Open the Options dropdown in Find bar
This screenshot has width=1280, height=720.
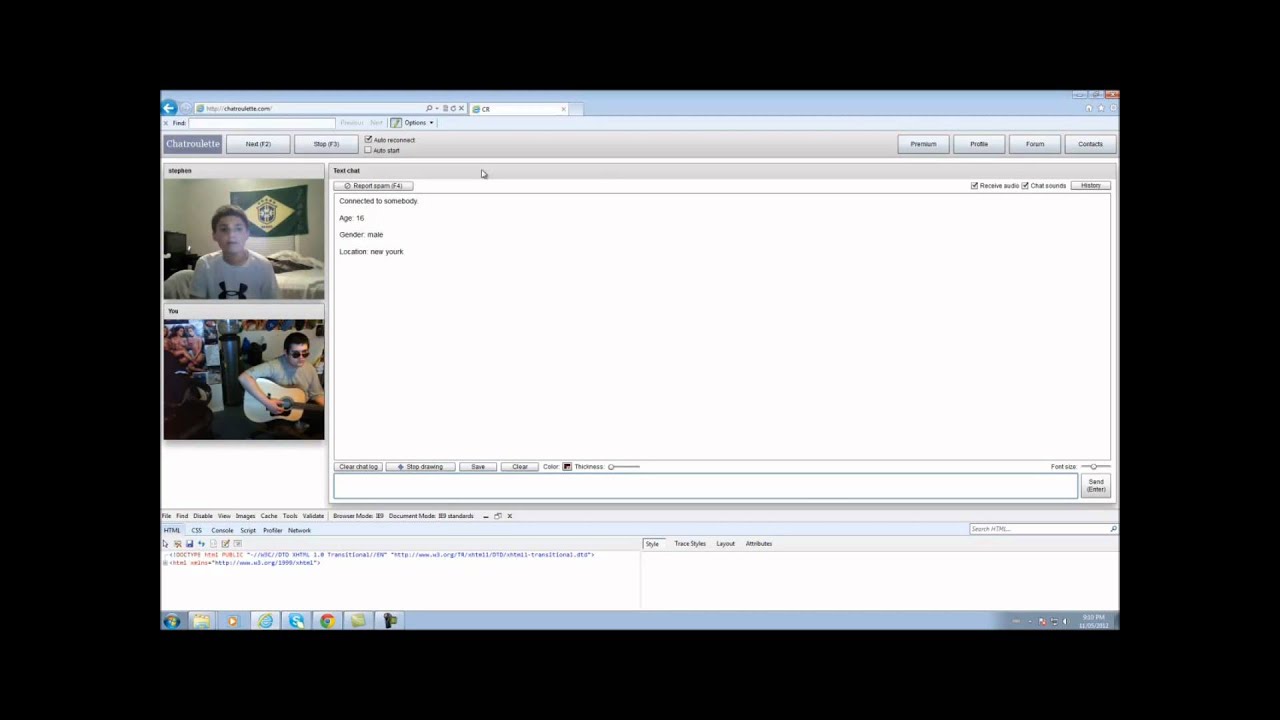click(419, 123)
